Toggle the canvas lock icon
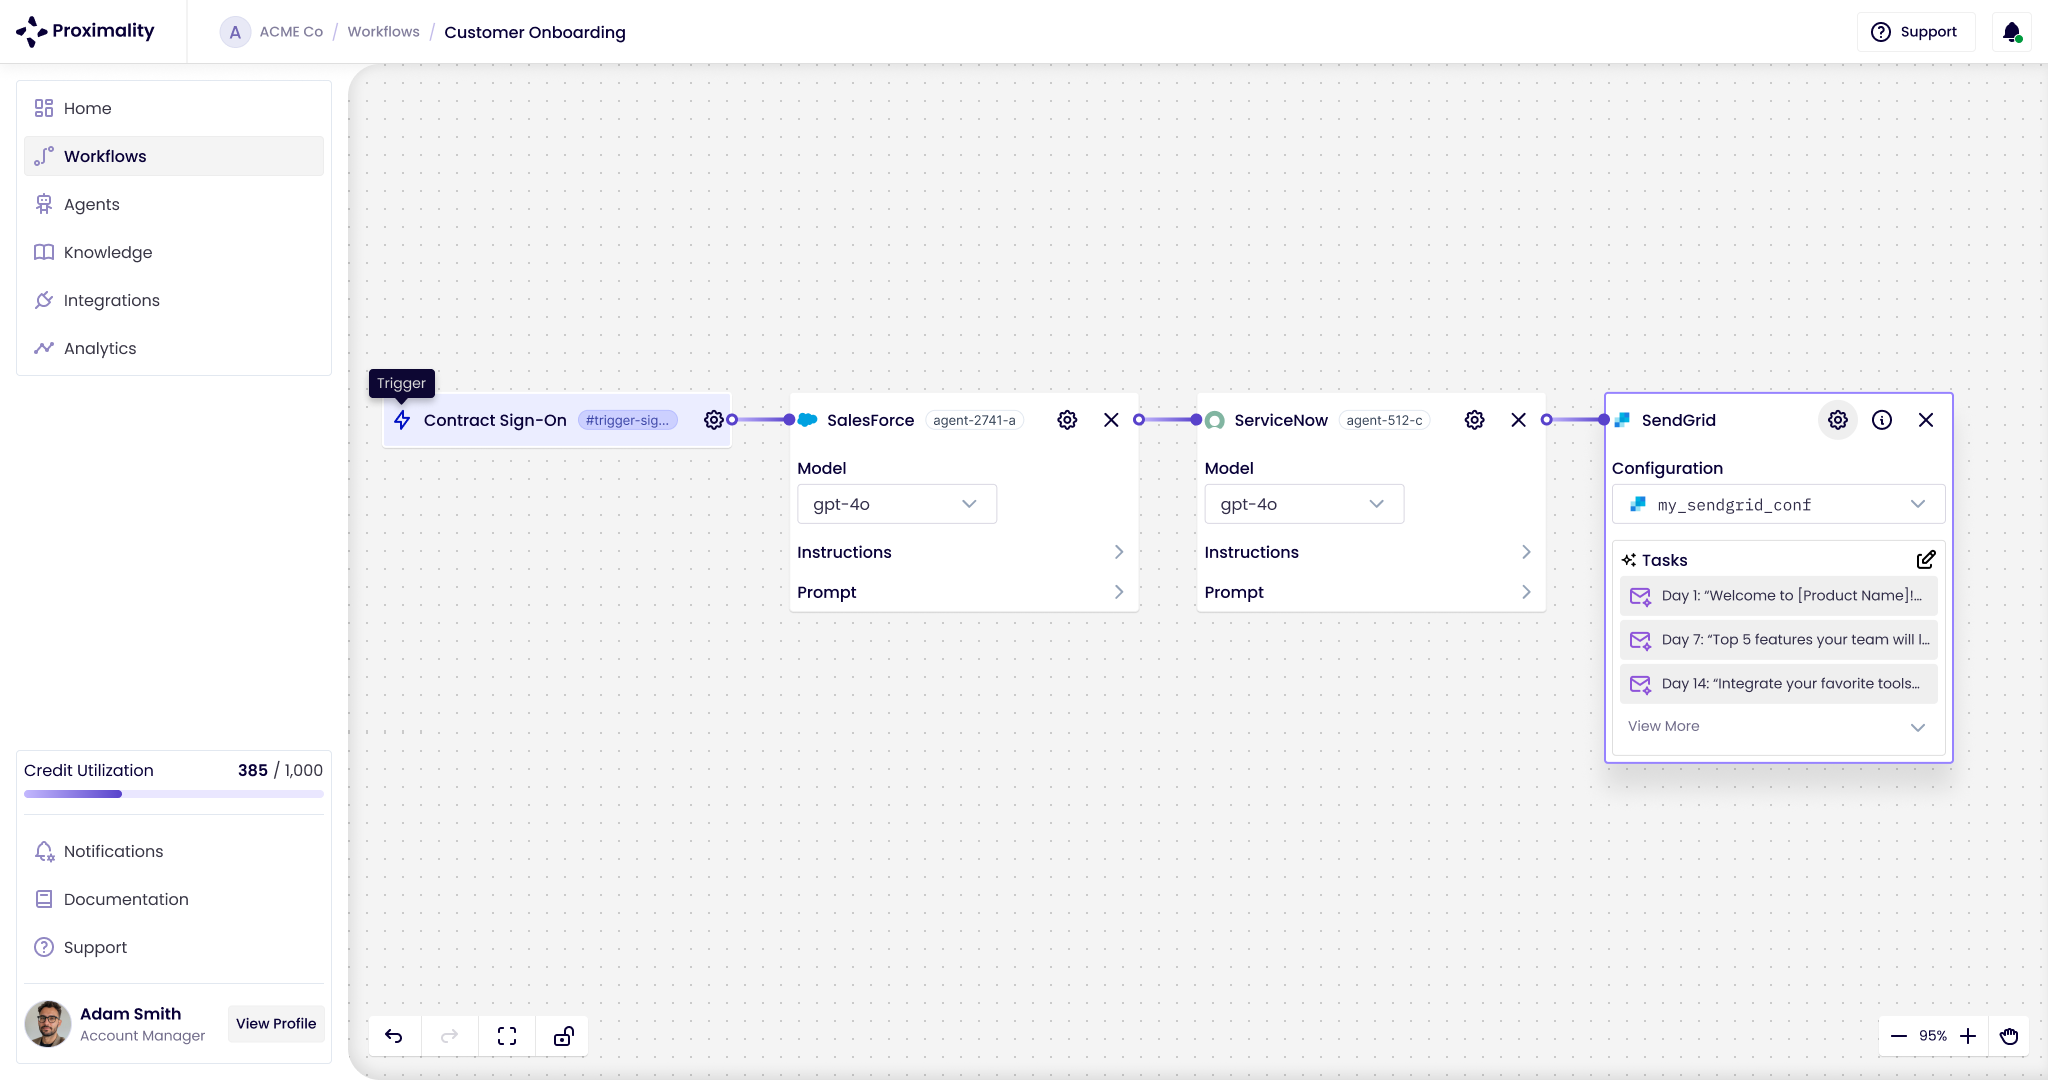 pyautogui.click(x=562, y=1036)
